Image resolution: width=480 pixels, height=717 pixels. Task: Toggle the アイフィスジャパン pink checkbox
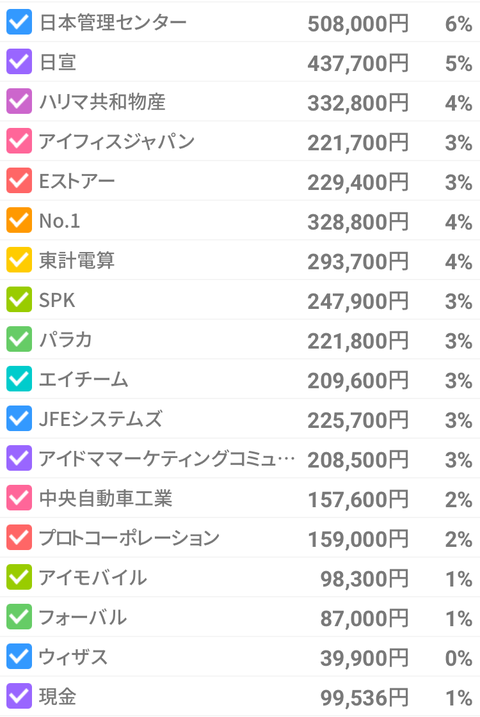click(x=19, y=141)
